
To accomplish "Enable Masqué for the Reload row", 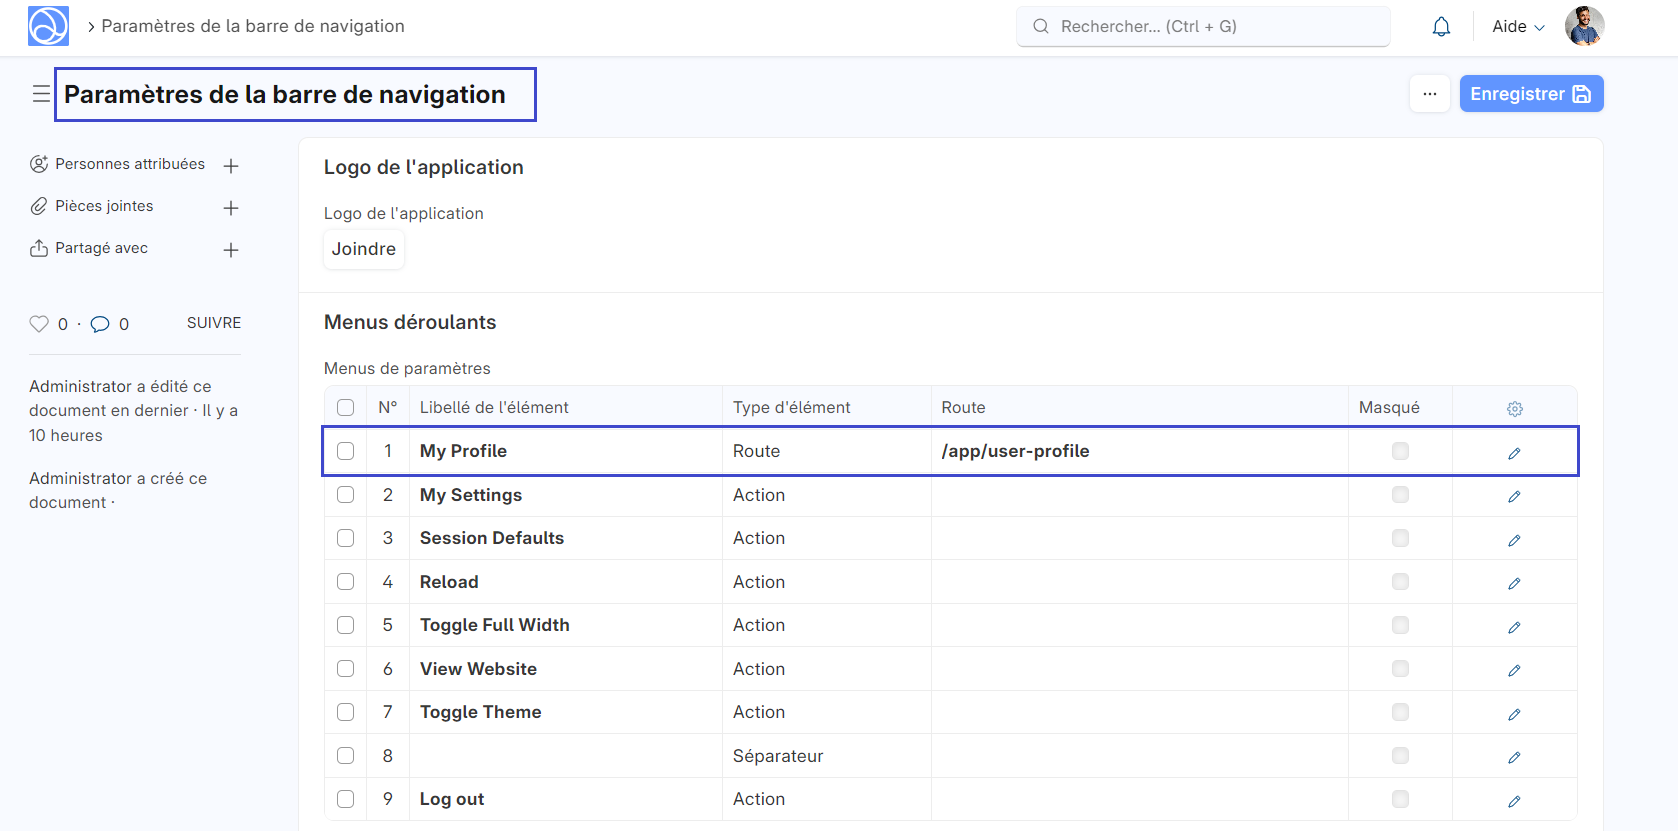I will (x=1400, y=582).
